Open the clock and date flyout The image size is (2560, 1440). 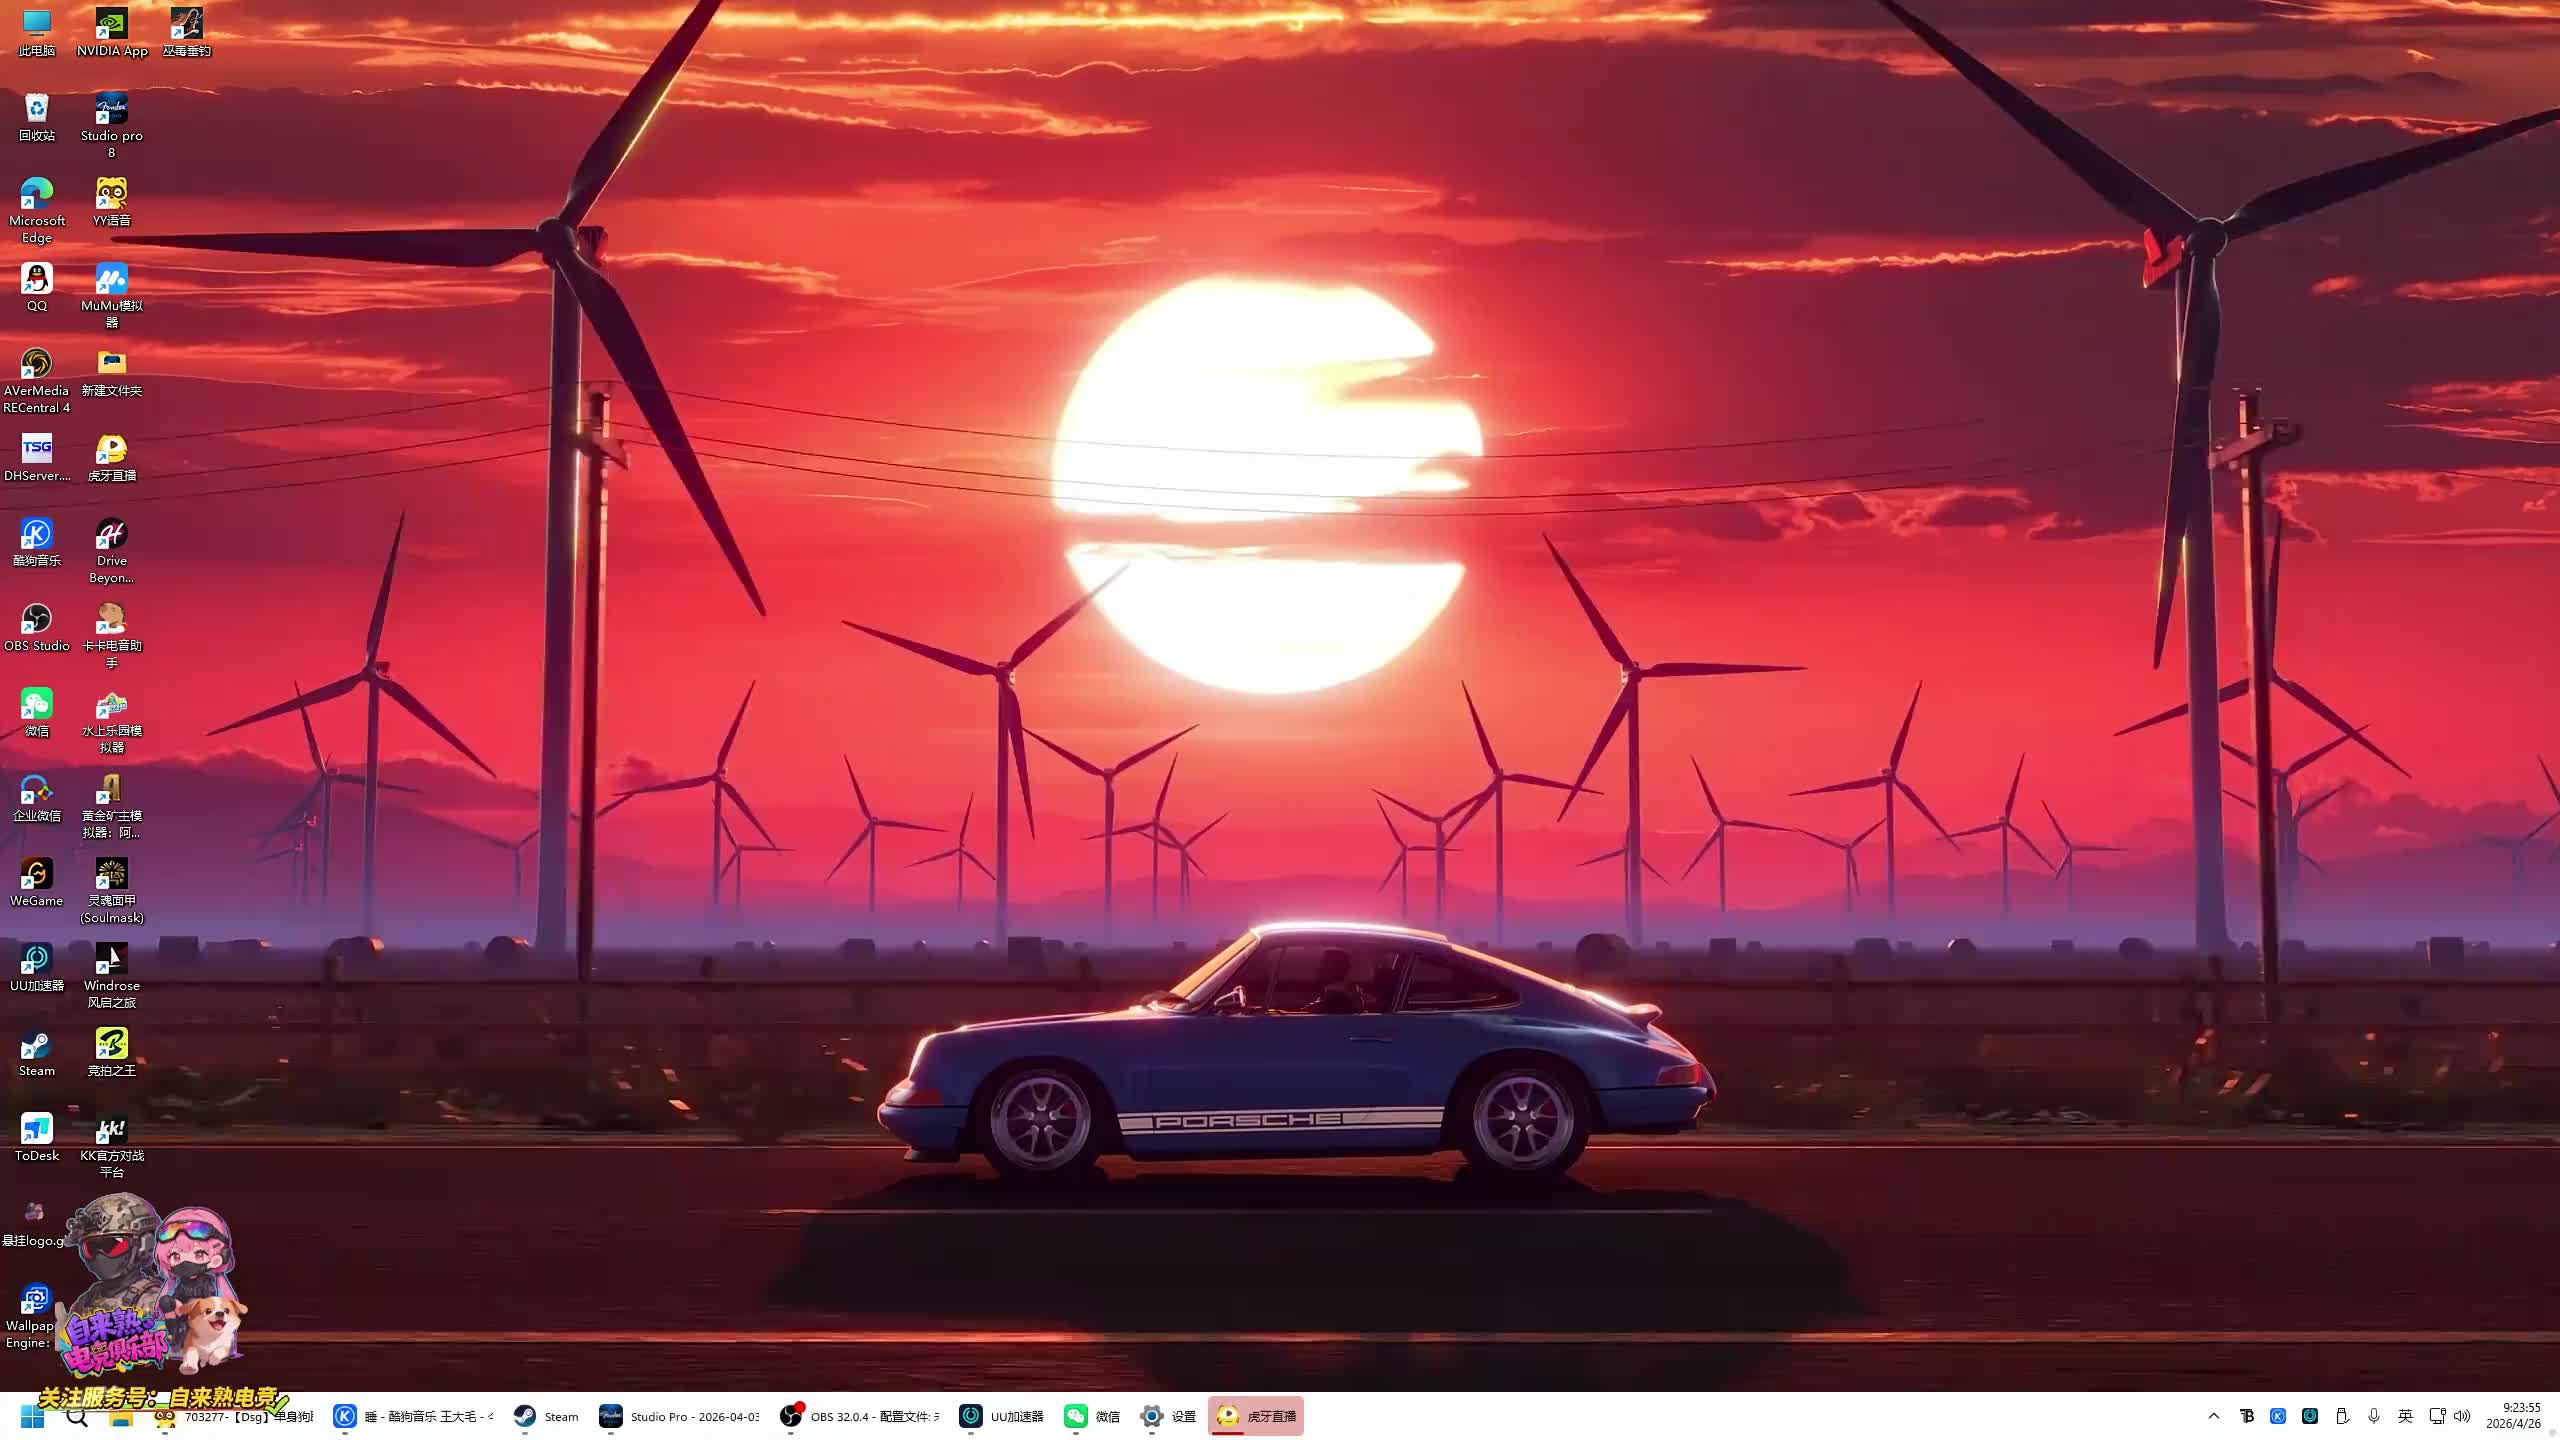coord(2512,1415)
